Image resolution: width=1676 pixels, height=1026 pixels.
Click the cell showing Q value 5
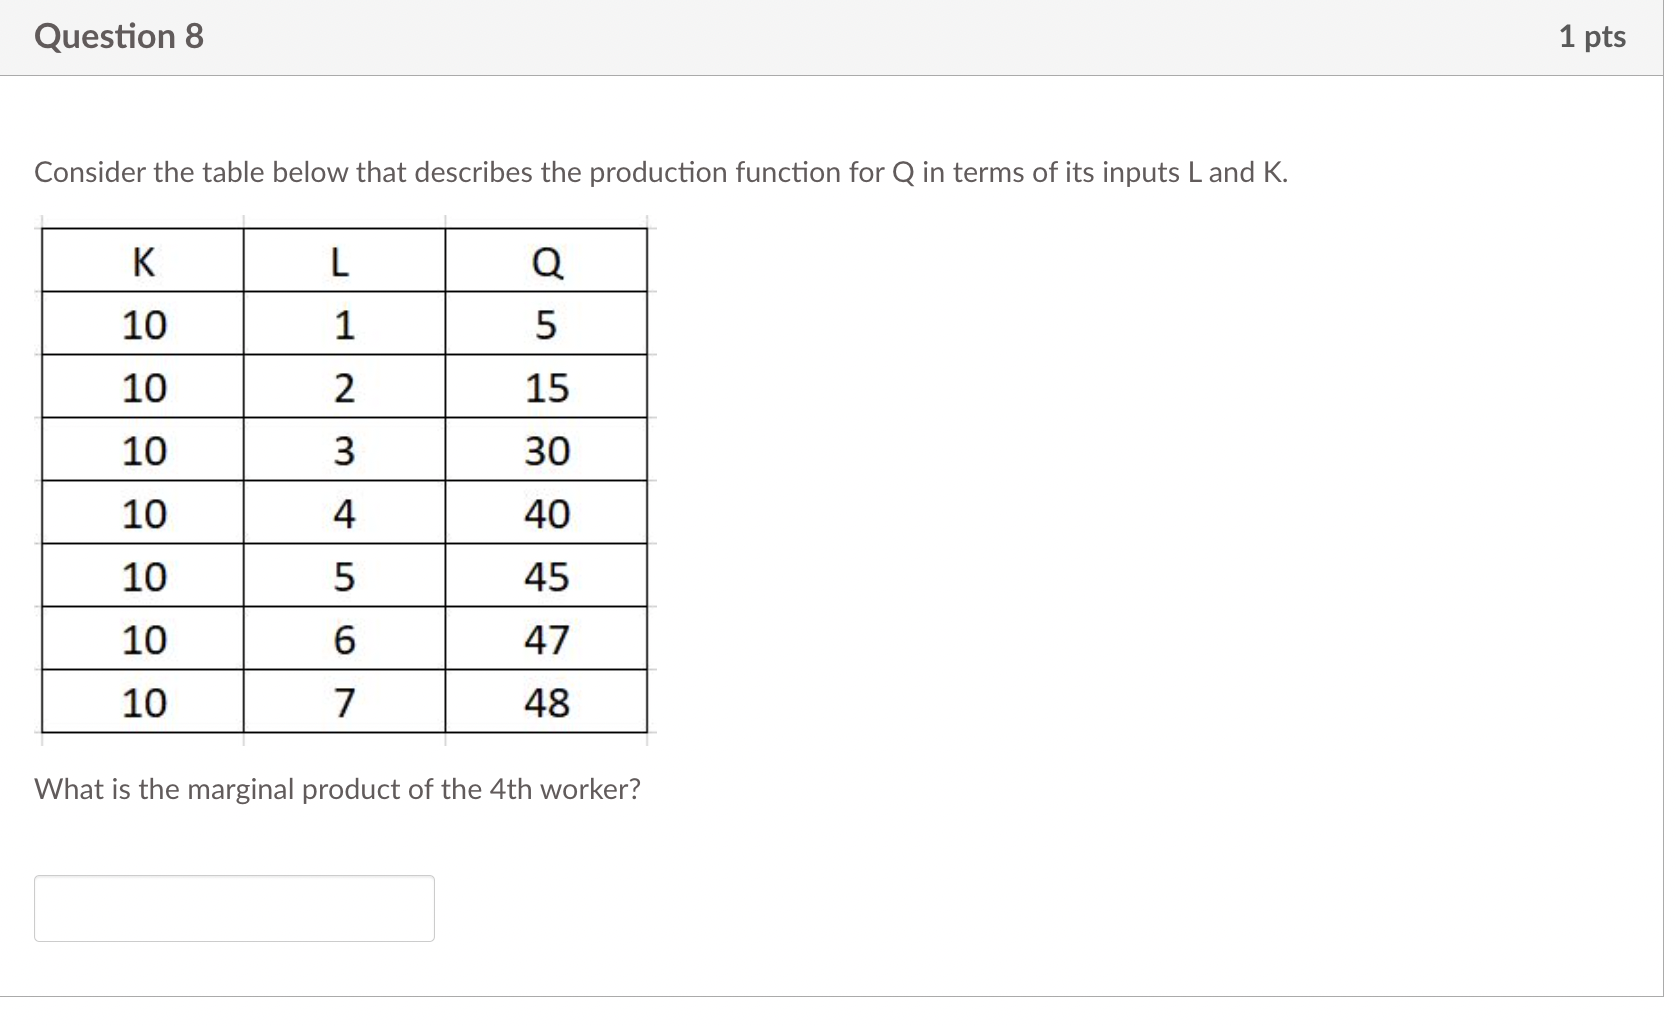(545, 325)
